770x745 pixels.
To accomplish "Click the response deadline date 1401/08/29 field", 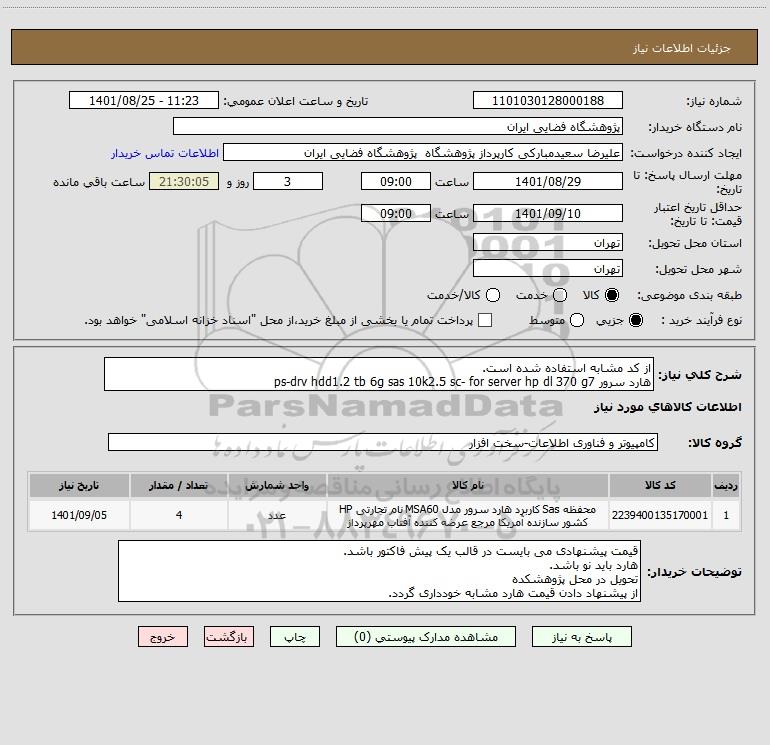I will click(x=548, y=181).
